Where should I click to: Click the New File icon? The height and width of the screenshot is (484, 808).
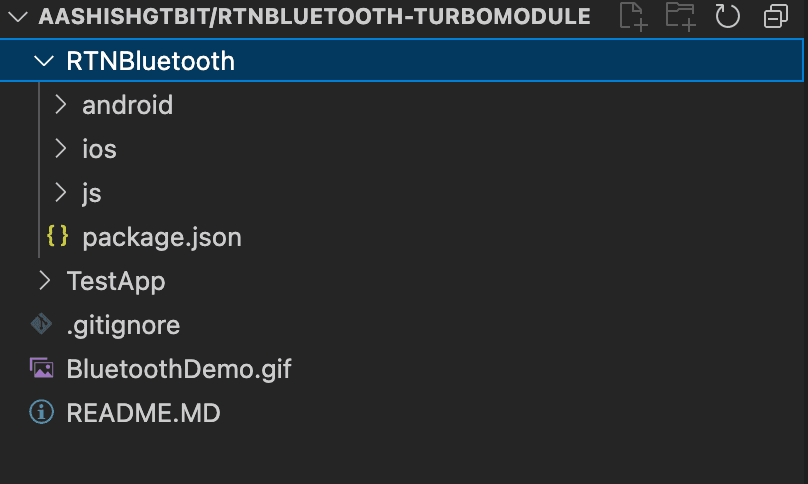[632, 16]
